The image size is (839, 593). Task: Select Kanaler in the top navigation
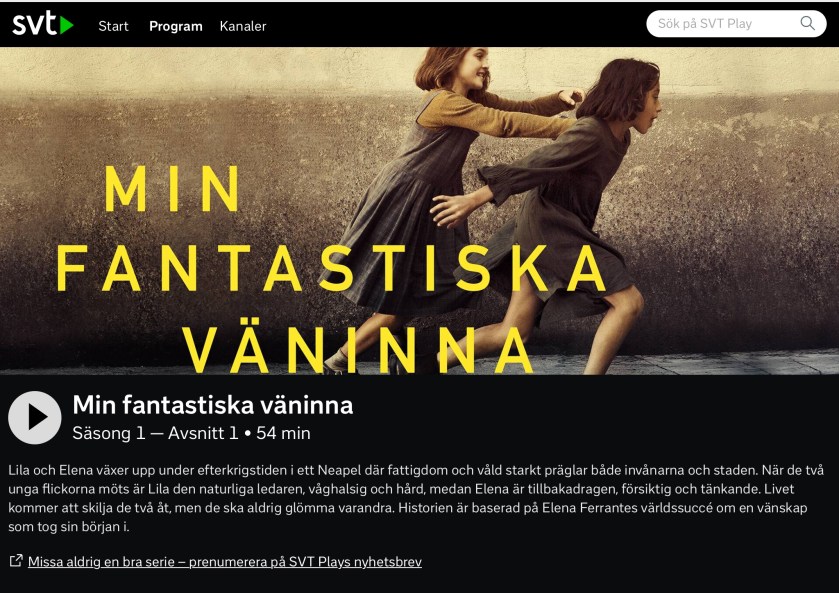tap(242, 26)
